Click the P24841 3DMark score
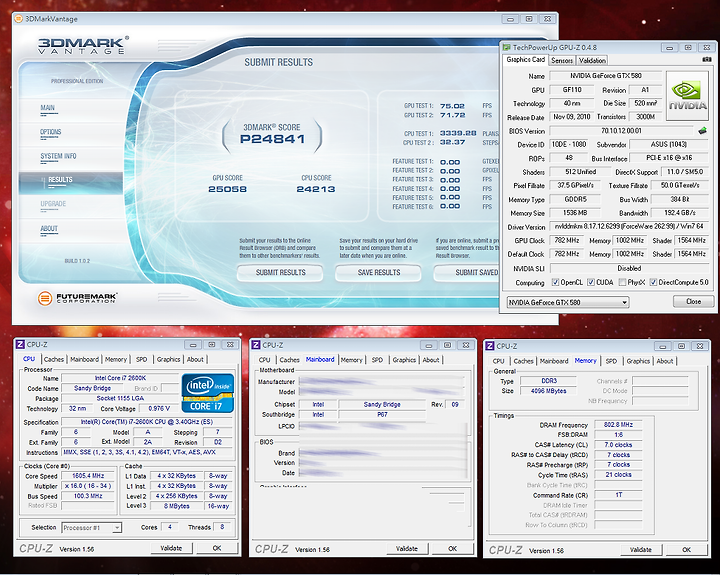The image size is (720, 575). coord(272,139)
